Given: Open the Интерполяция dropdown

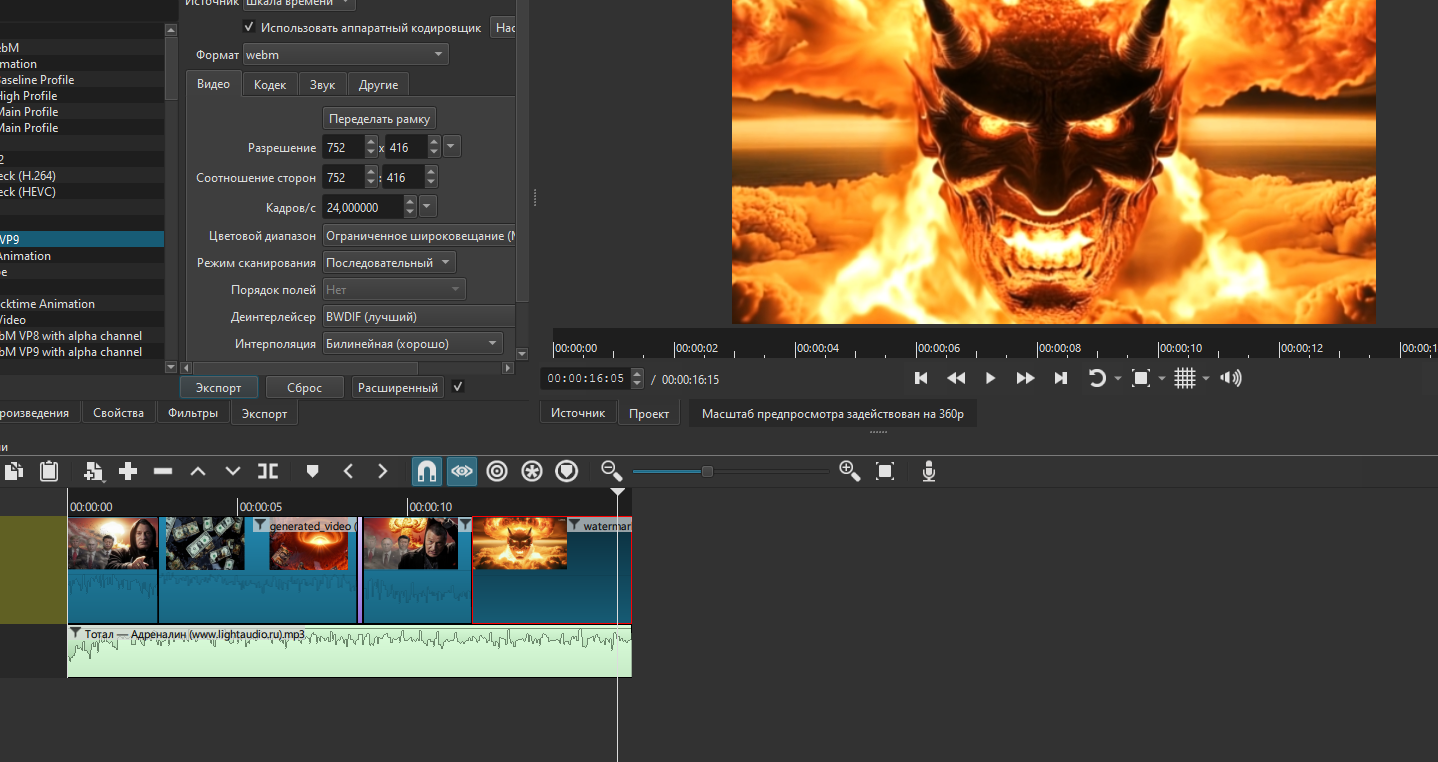Looking at the screenshot, I should [413, 344].
